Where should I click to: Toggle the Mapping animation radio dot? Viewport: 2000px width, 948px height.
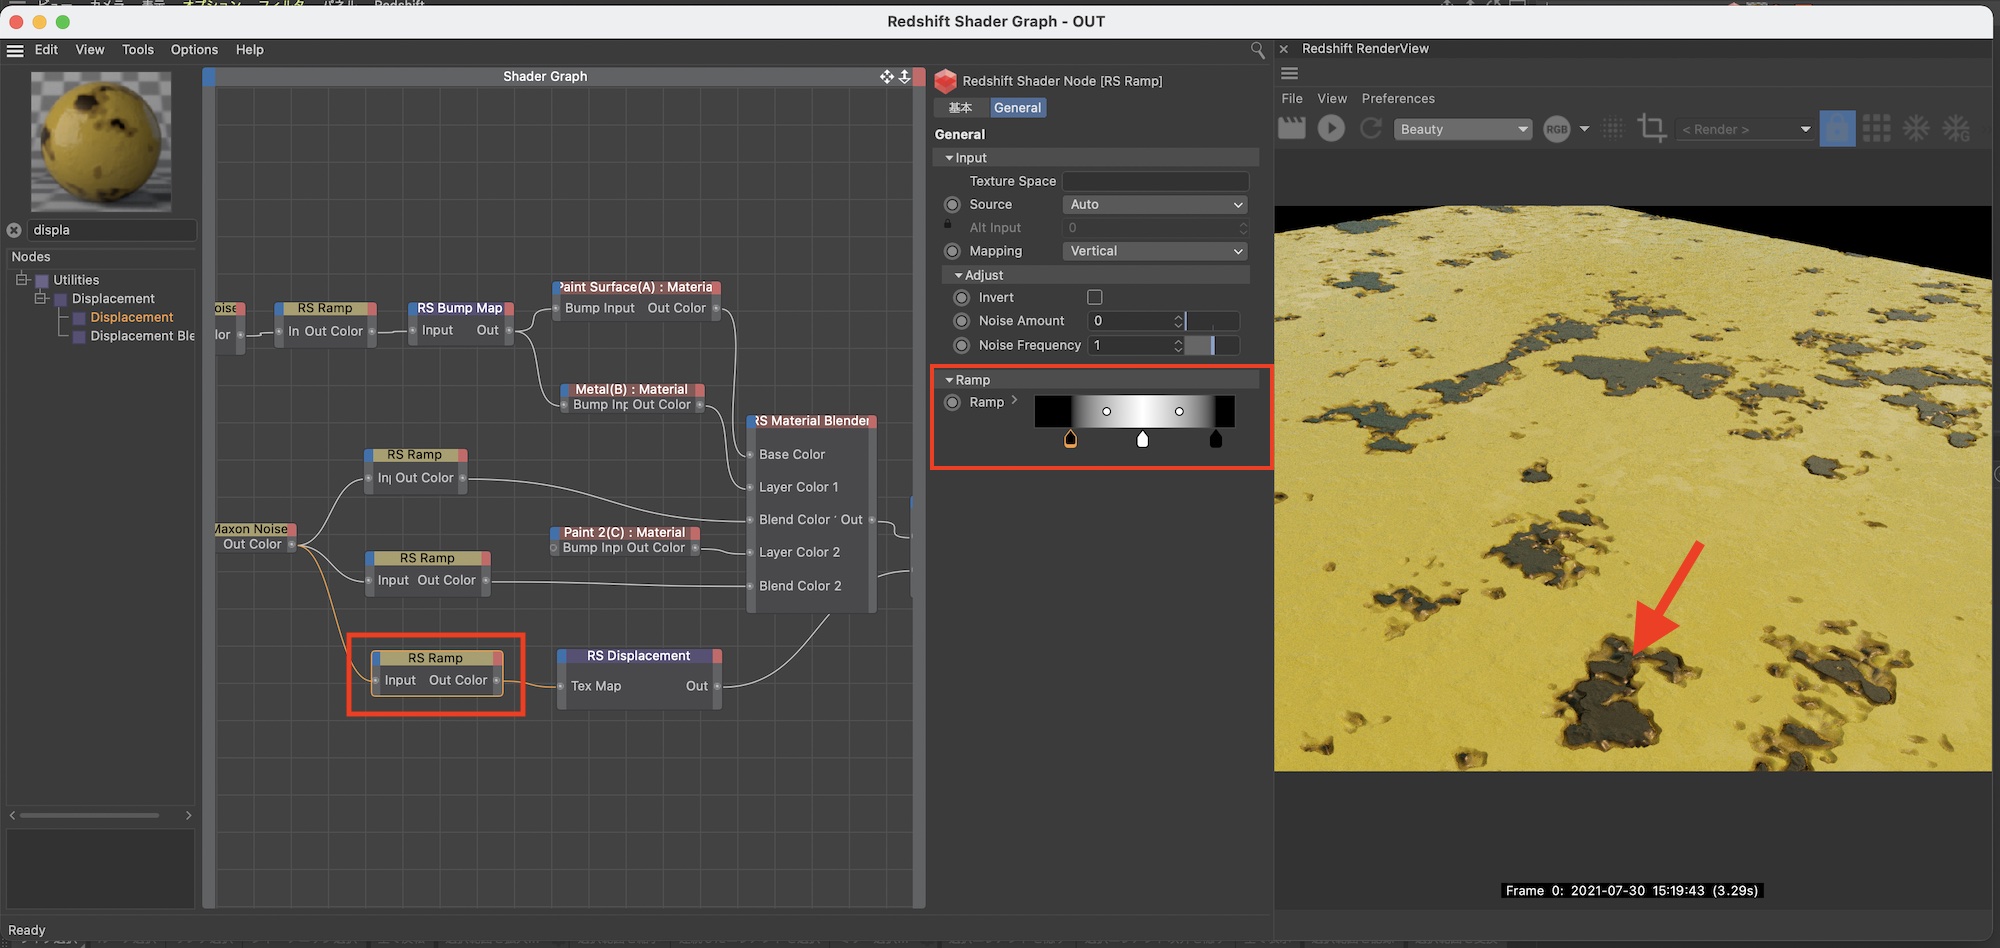tap(952, 251)
